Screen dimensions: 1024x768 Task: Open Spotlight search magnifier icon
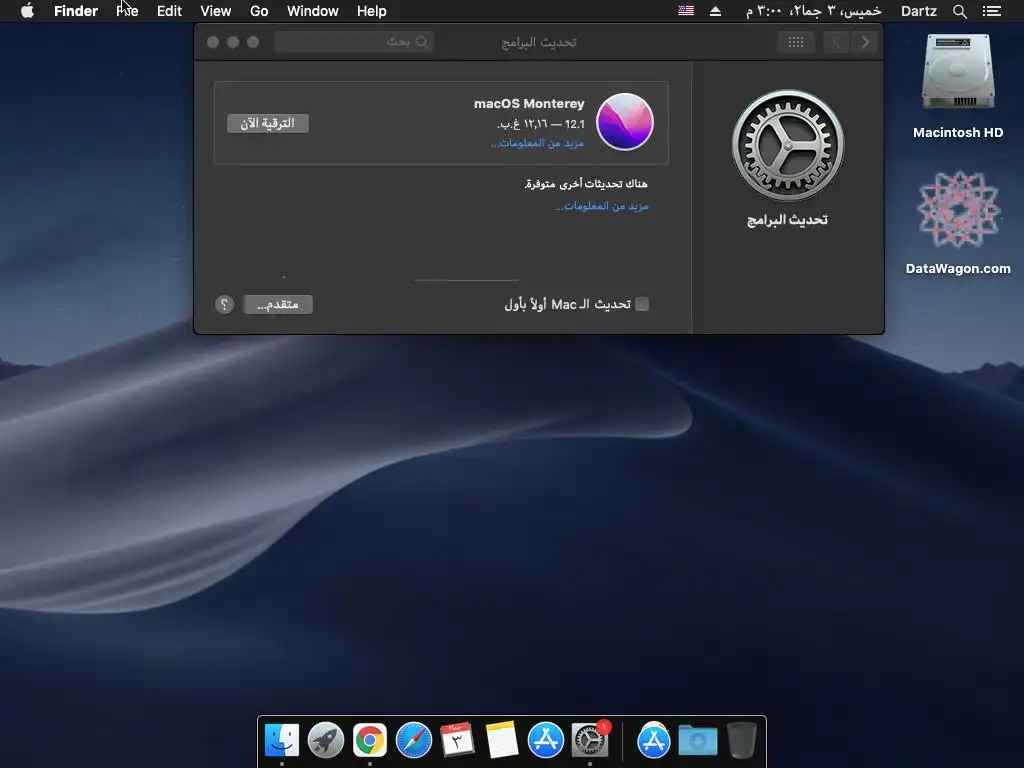coord(960,11)
